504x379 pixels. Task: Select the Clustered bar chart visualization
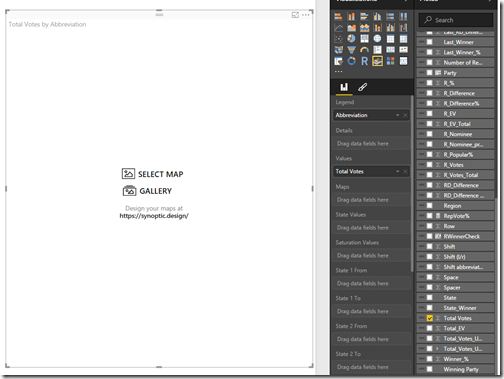click(x=364, y=16)
